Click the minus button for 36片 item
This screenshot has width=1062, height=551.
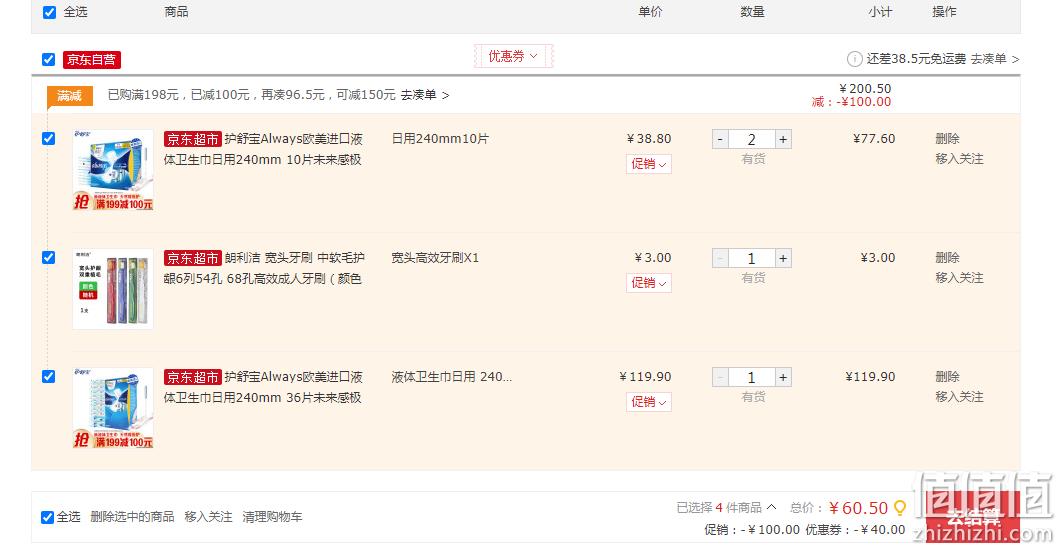coord(721,378)
